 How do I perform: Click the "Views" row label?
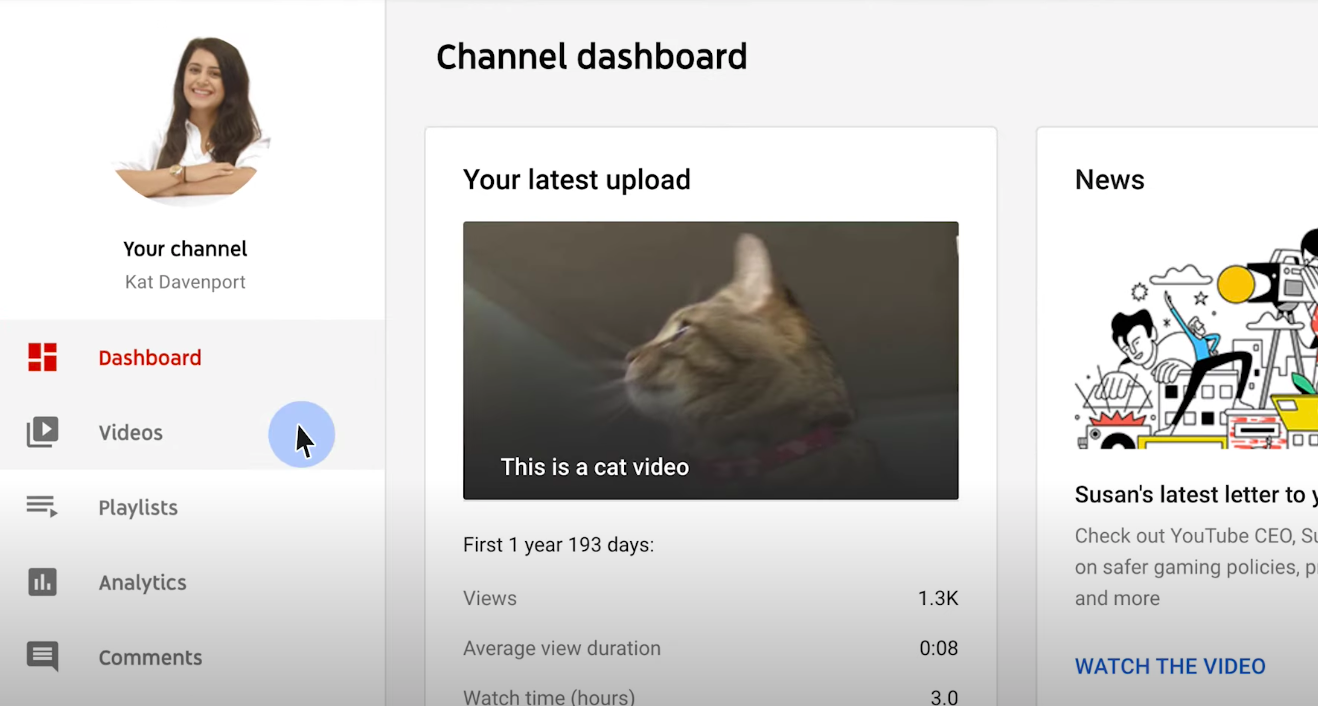tap(490, 598)
